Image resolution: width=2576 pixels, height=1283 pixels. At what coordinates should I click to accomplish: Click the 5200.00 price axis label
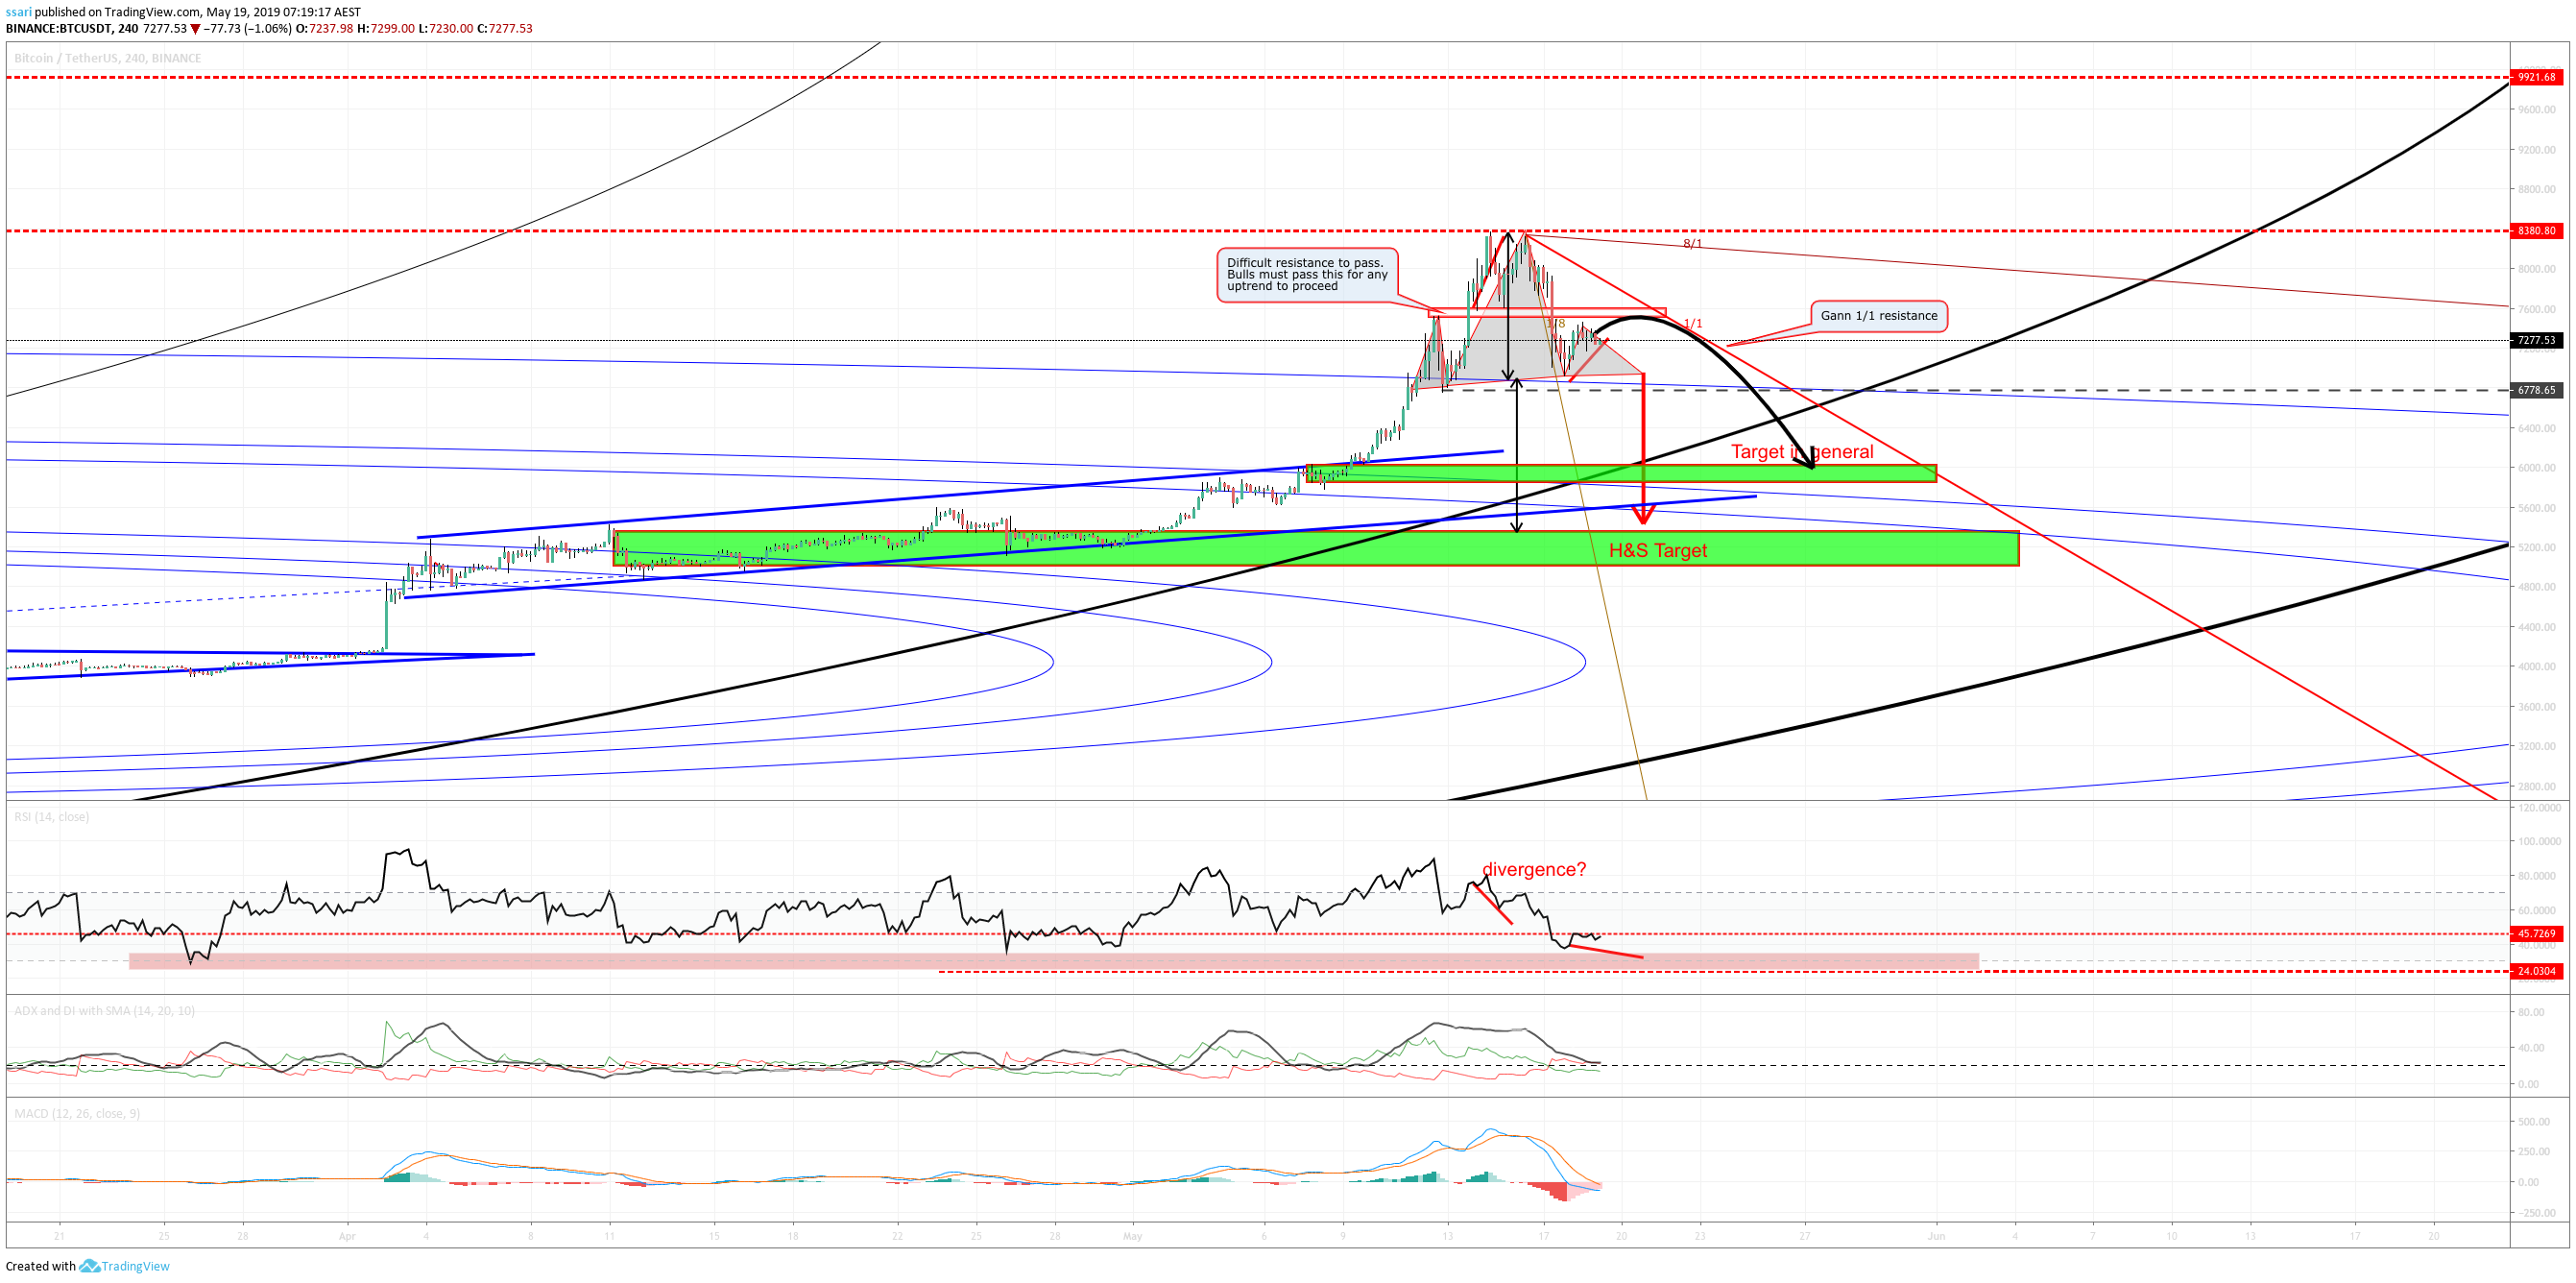[2537, 548]
